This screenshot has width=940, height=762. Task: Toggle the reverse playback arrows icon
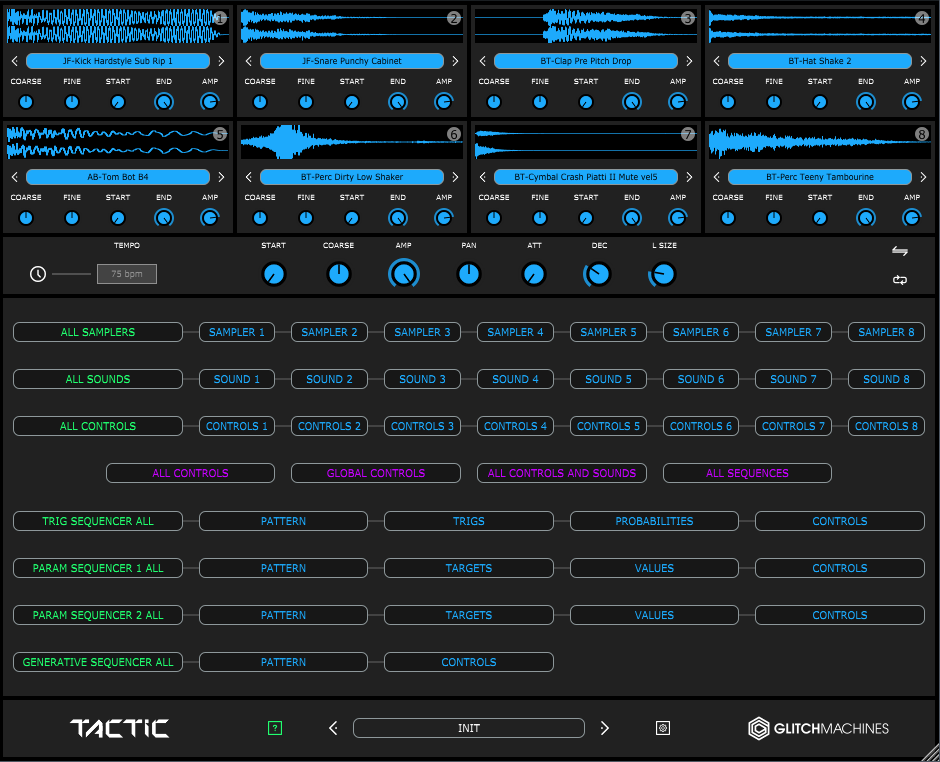coord(899,251)
